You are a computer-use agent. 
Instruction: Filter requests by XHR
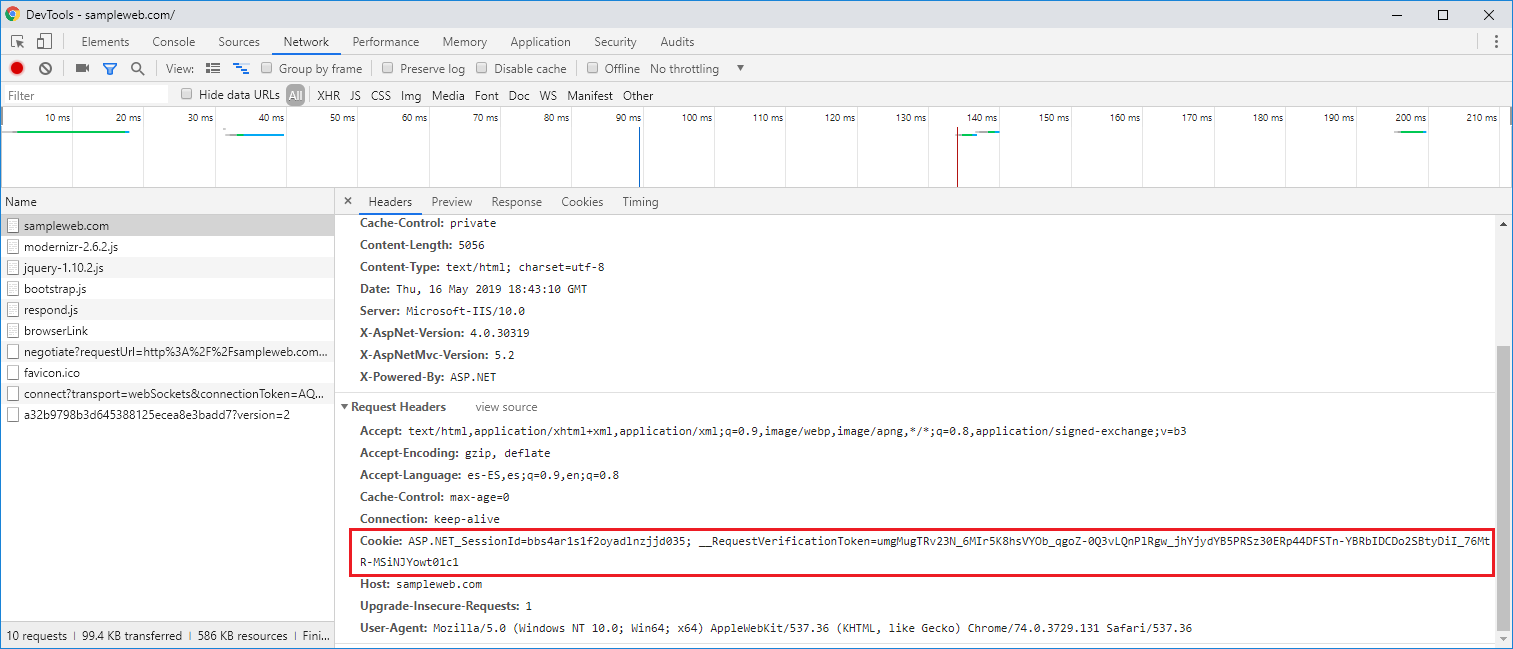pyautogui.click(x=328, y=96)
